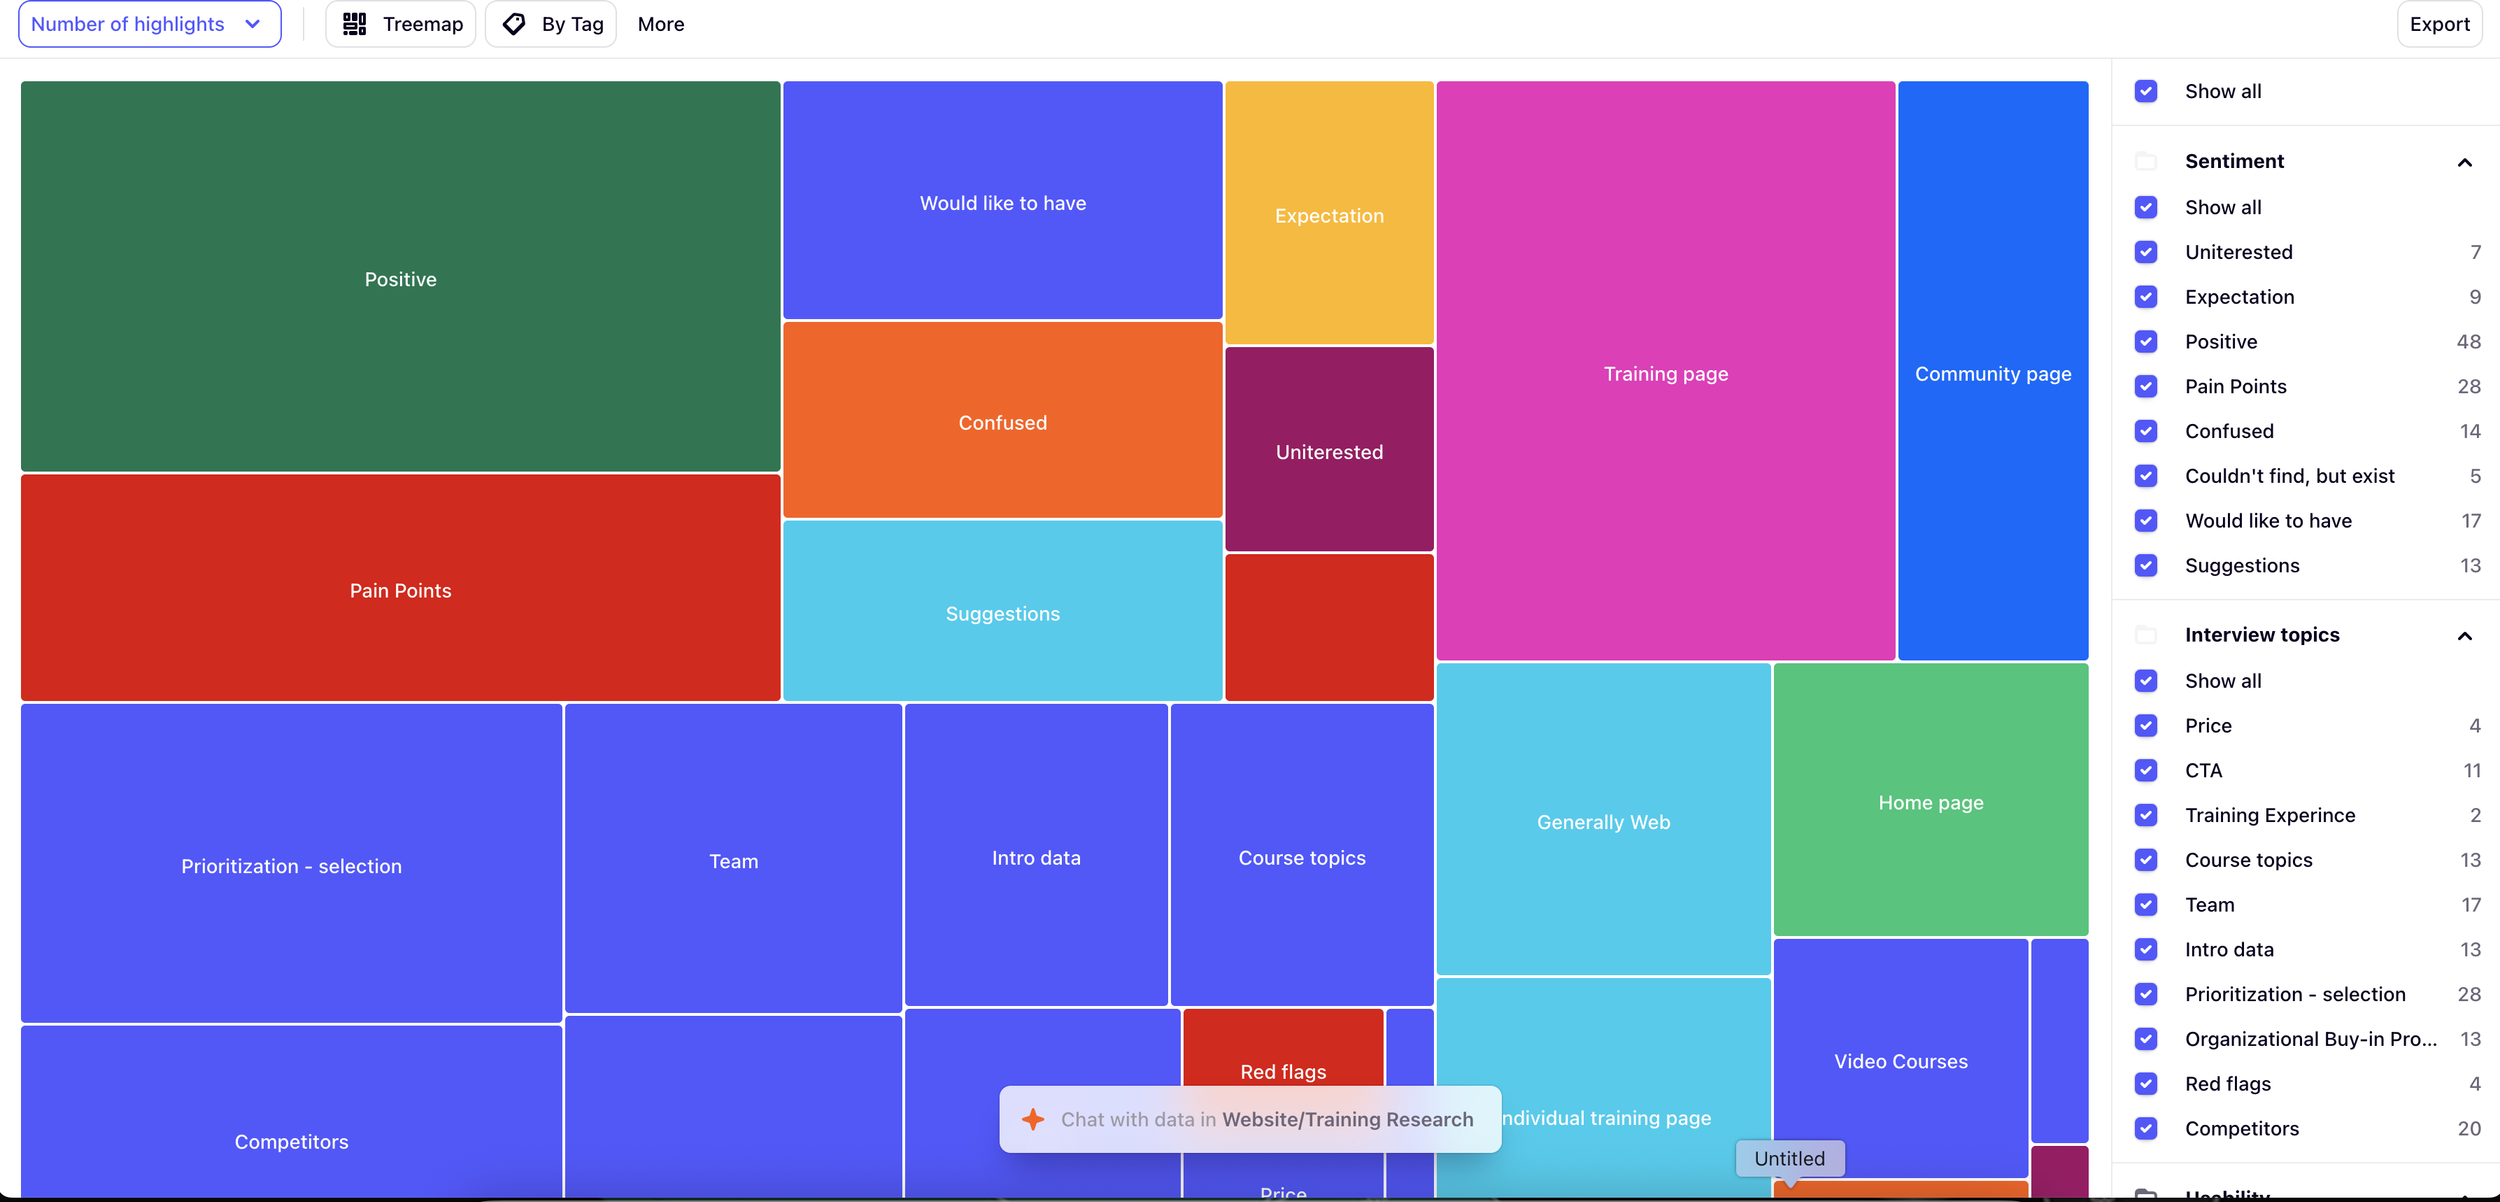
Task: Open the More menu
Action: tap(661, 24)
